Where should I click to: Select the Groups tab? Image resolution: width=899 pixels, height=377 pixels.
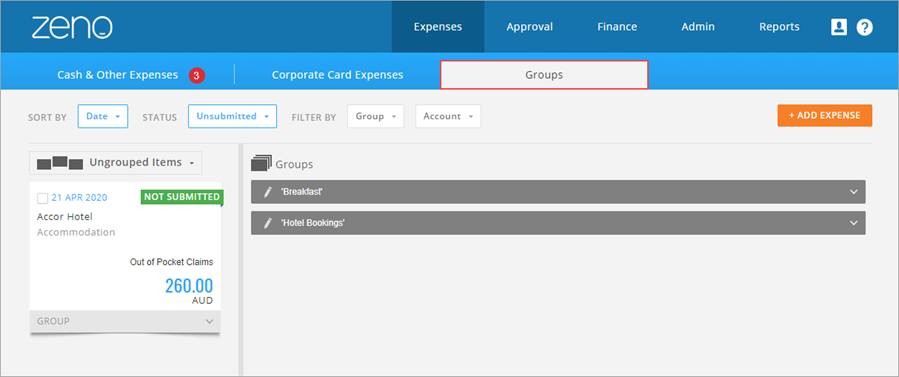pyautogui.click(x=544, y=75)
